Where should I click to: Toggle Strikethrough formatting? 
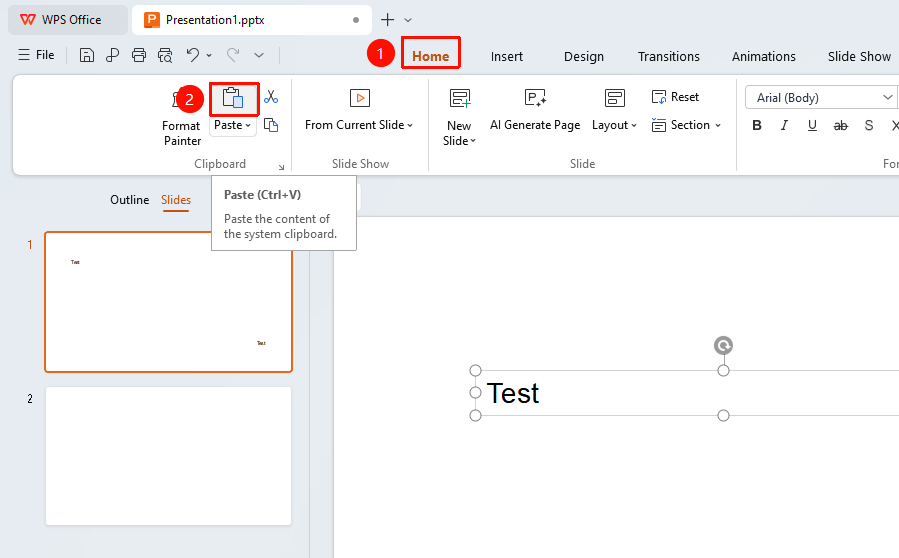point(841,126)
